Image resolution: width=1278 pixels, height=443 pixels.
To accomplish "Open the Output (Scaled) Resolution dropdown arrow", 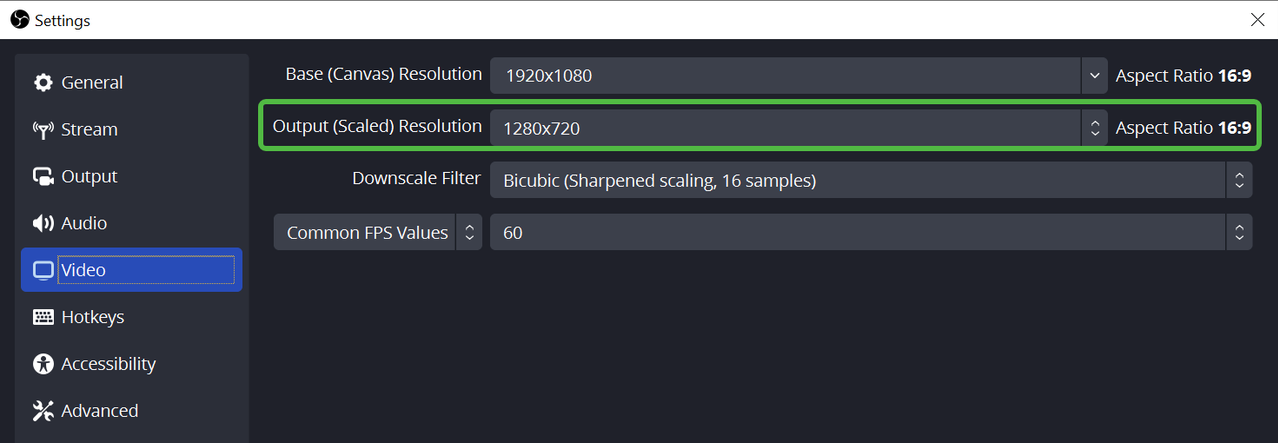I will coord(1094,128).
